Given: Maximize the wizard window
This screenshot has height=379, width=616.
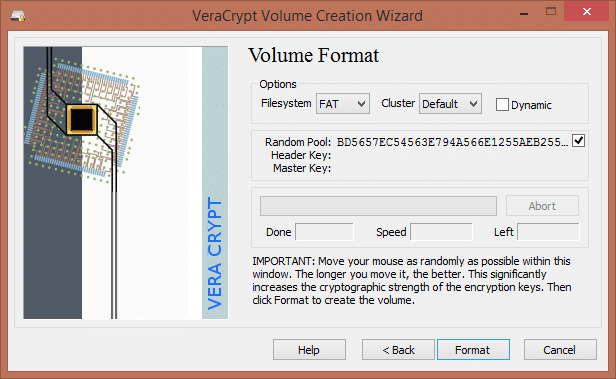Looking at the screenshot, I should point(551,11).
